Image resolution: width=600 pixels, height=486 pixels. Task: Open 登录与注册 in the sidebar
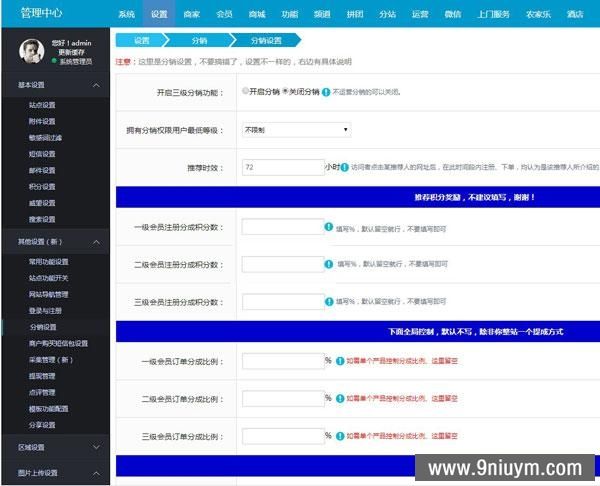click(45, 311)
